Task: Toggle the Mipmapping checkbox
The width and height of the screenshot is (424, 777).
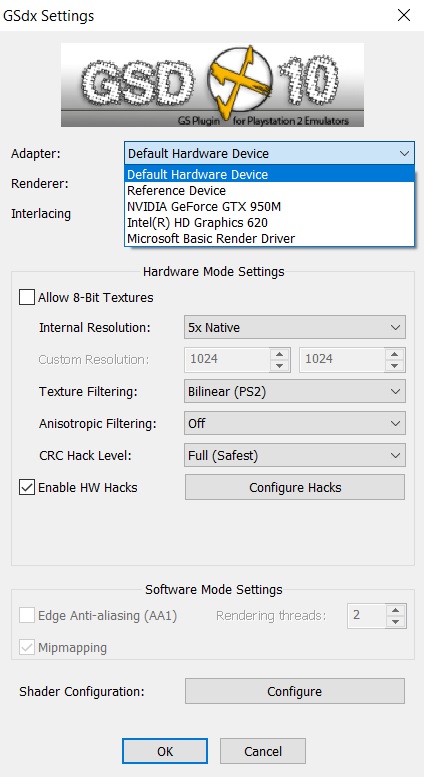Action: [27, 648]
